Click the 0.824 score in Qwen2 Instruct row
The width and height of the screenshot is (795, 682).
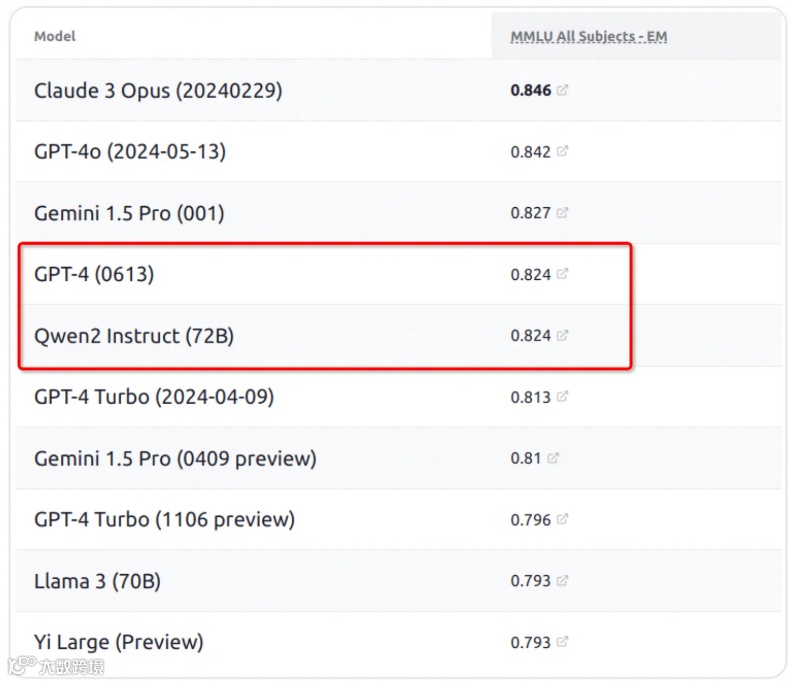pos(530,336)
